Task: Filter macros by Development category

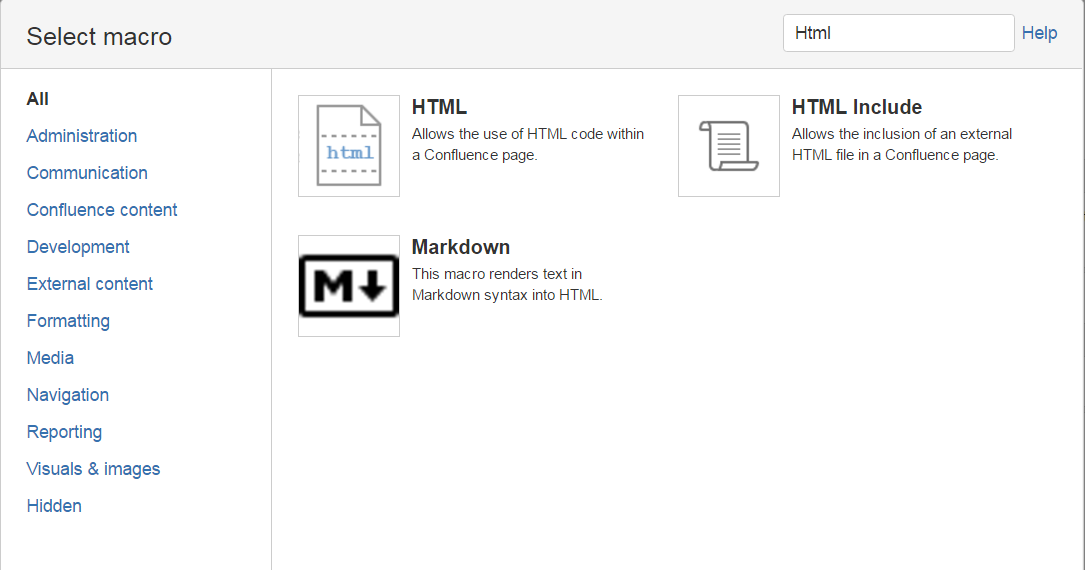Action: click(78, 247)
